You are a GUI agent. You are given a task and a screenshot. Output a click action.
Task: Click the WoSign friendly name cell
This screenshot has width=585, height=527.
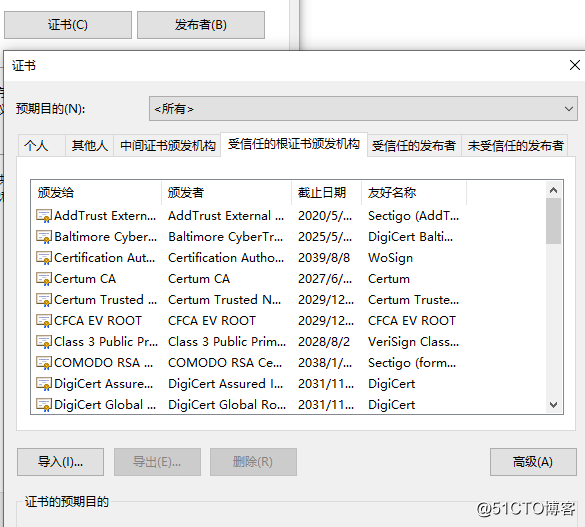tap(390, 258)
